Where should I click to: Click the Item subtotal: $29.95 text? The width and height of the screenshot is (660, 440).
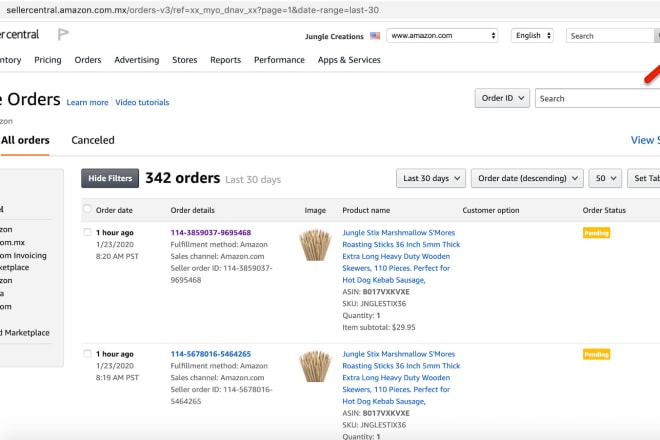point(379,327)
